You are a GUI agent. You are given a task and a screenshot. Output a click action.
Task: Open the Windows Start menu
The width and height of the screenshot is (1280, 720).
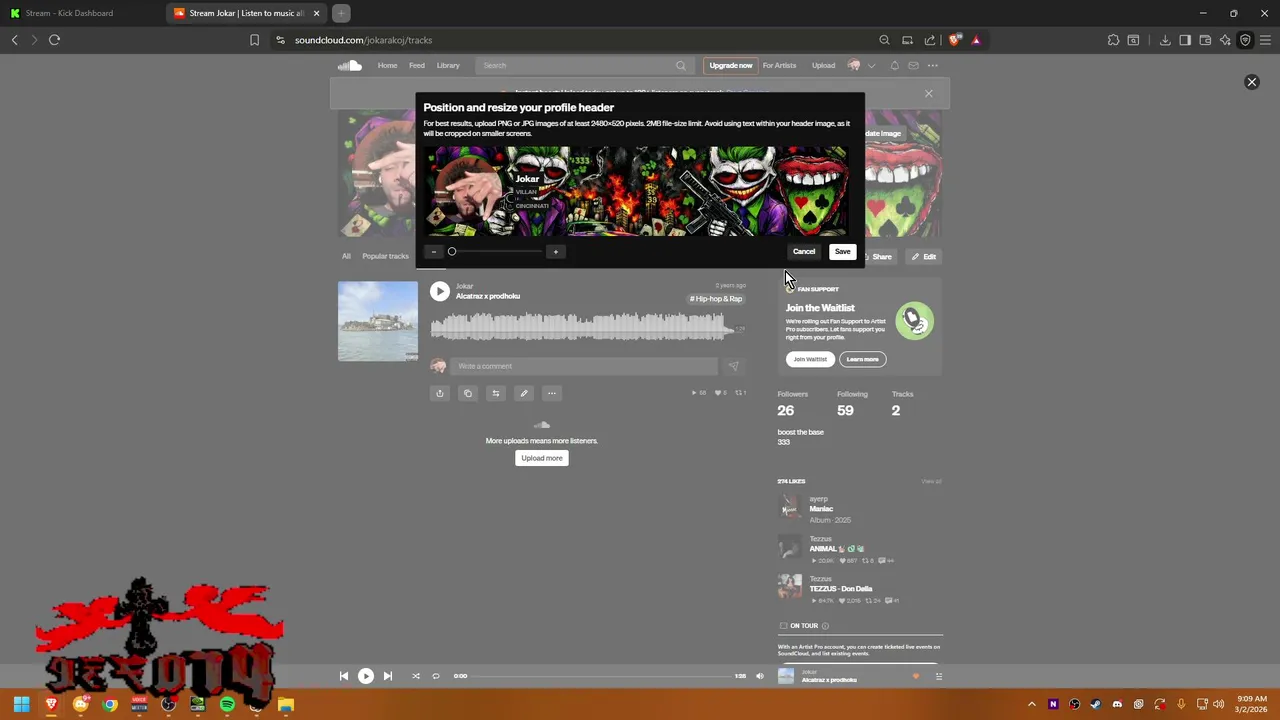pyautogui.click(x=21, y=705)
